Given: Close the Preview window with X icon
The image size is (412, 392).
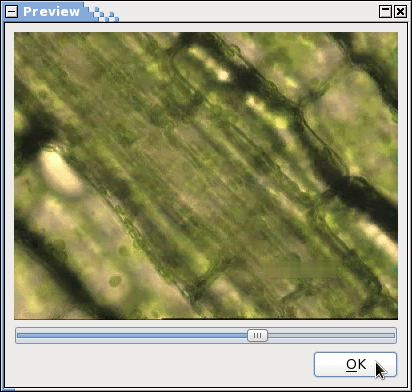Looking at the screenshot, I should pyautogui.click(x=400, y=12).
